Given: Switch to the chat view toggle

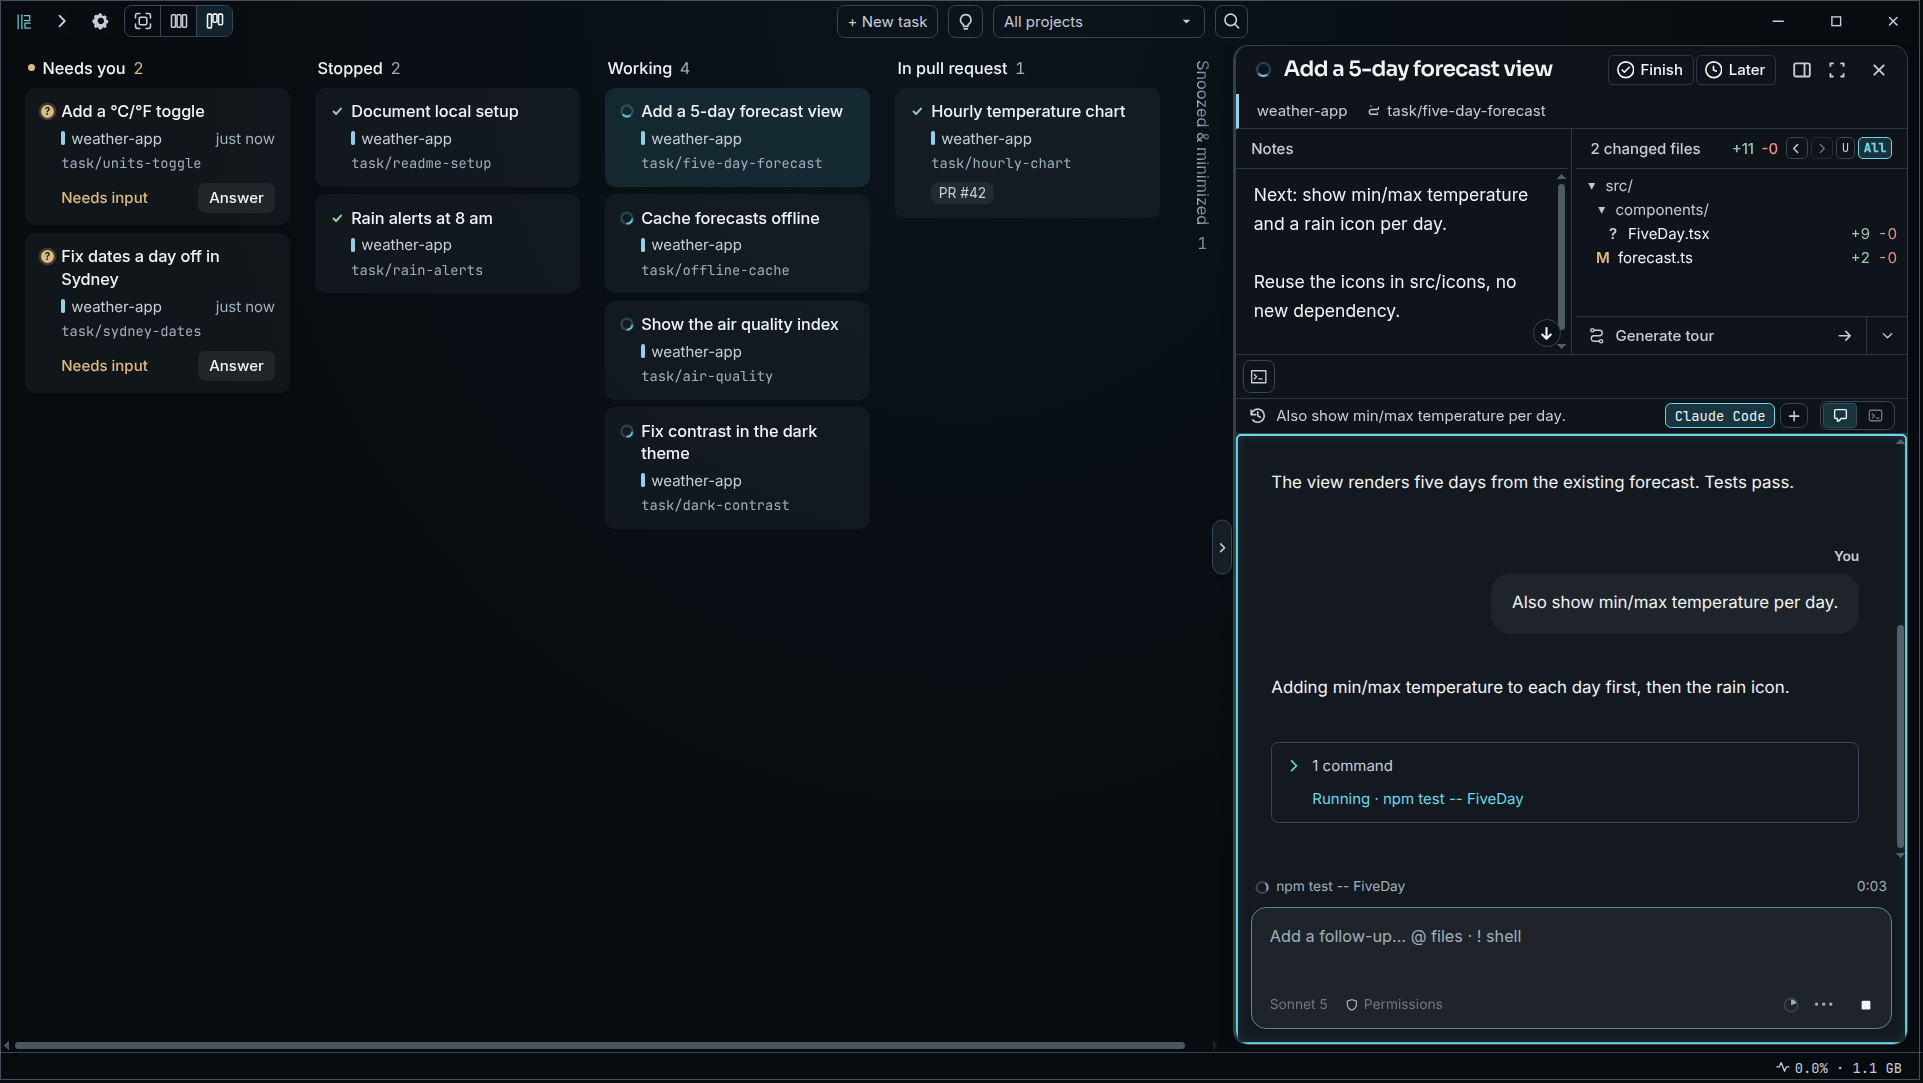Looking at the screenshot, I should pyautogui.click(x=1840, y=416).
